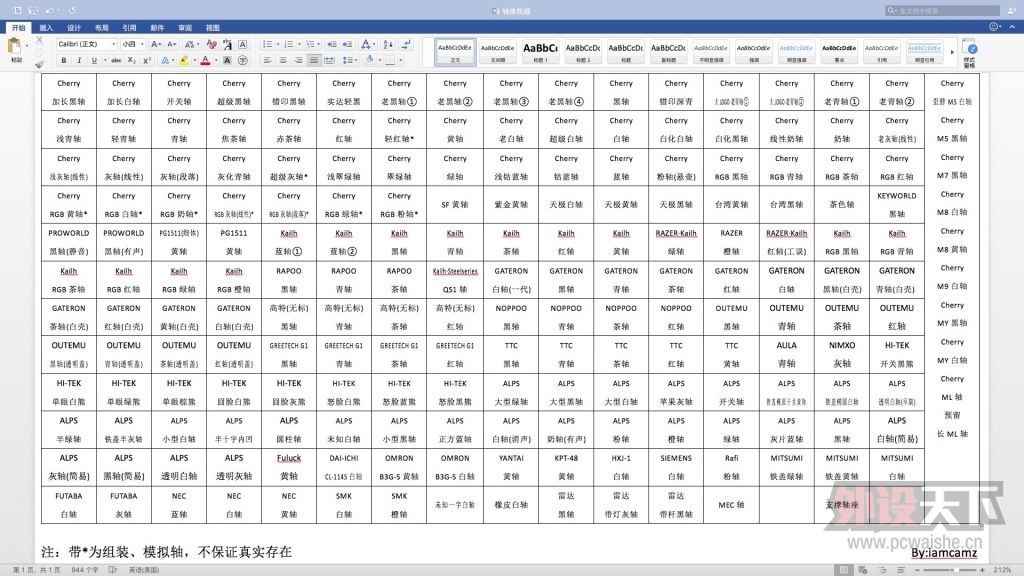The height and width of the screenshot is (576, 1024).
Task: Click the zoom in plus icon
Action: pyautogui.click(x=982, y=570)
